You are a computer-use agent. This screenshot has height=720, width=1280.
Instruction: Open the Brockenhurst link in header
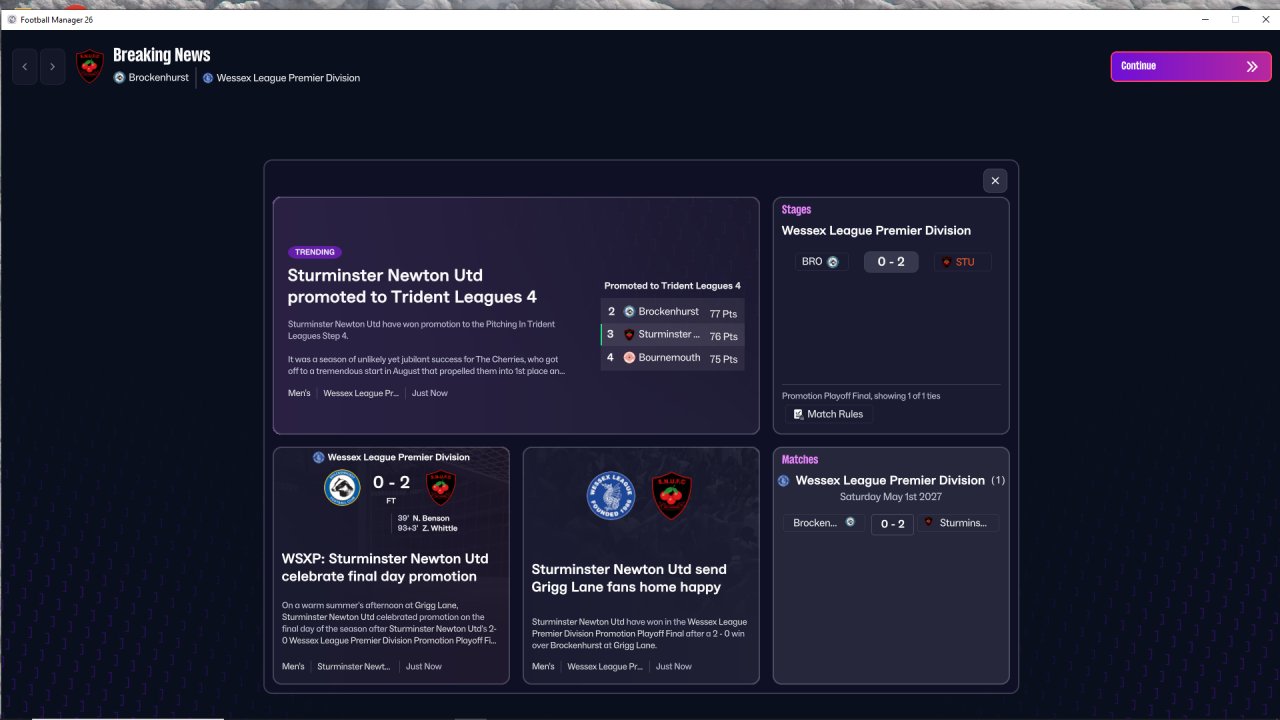click(x=158, y=78)
